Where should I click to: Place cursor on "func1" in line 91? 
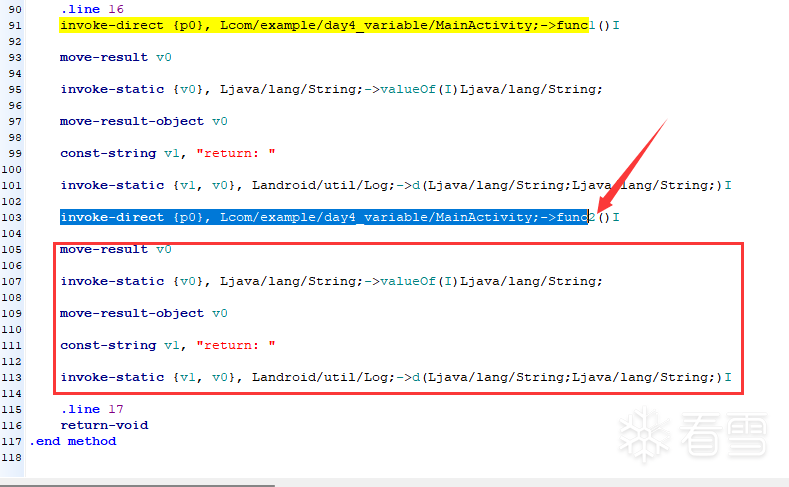coord(576,25)
